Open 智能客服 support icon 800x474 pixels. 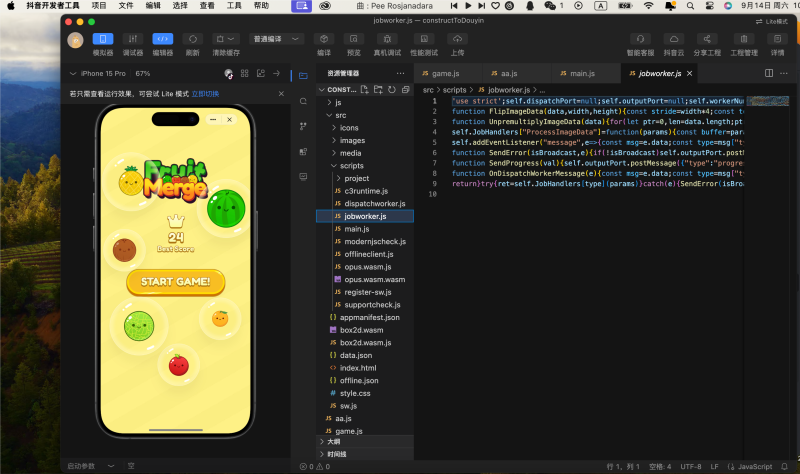pos(640,39)
